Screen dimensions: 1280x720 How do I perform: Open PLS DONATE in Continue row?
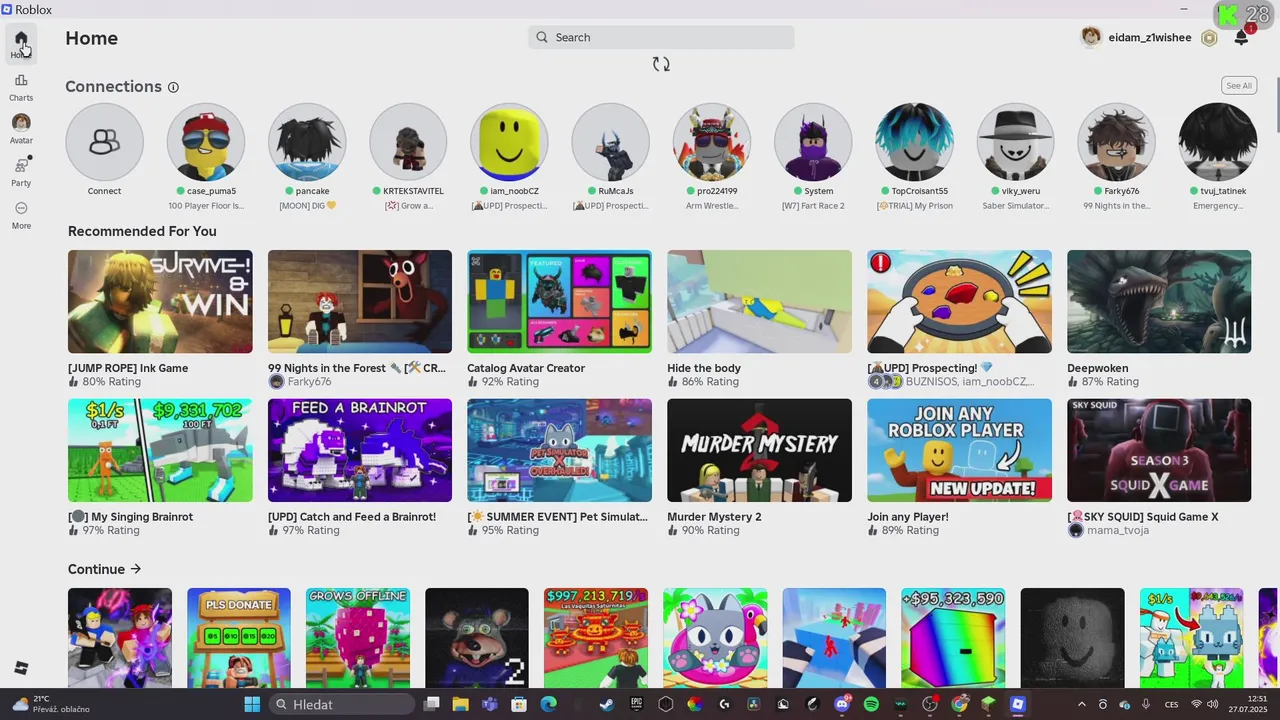click(x=239, y=638)
